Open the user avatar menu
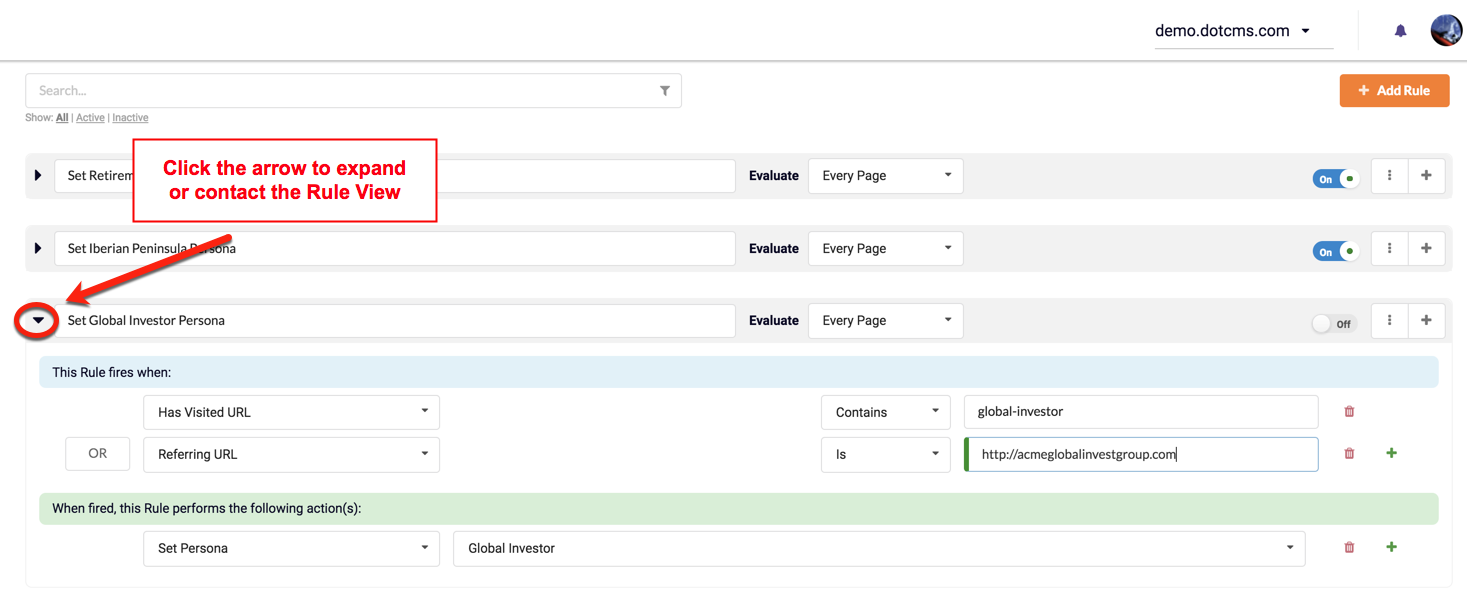Viewport: 1467px width, 609px height. 1446,31
